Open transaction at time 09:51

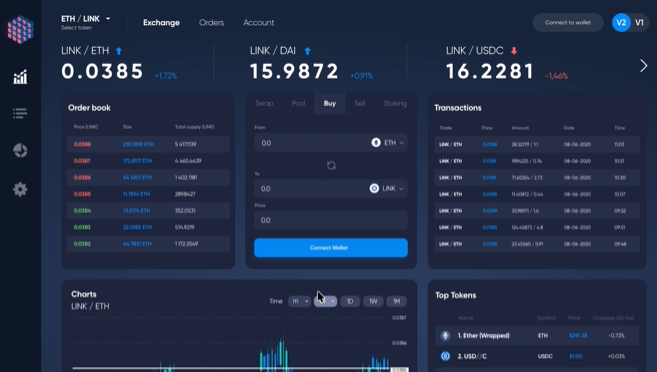(x=537, y=227)
